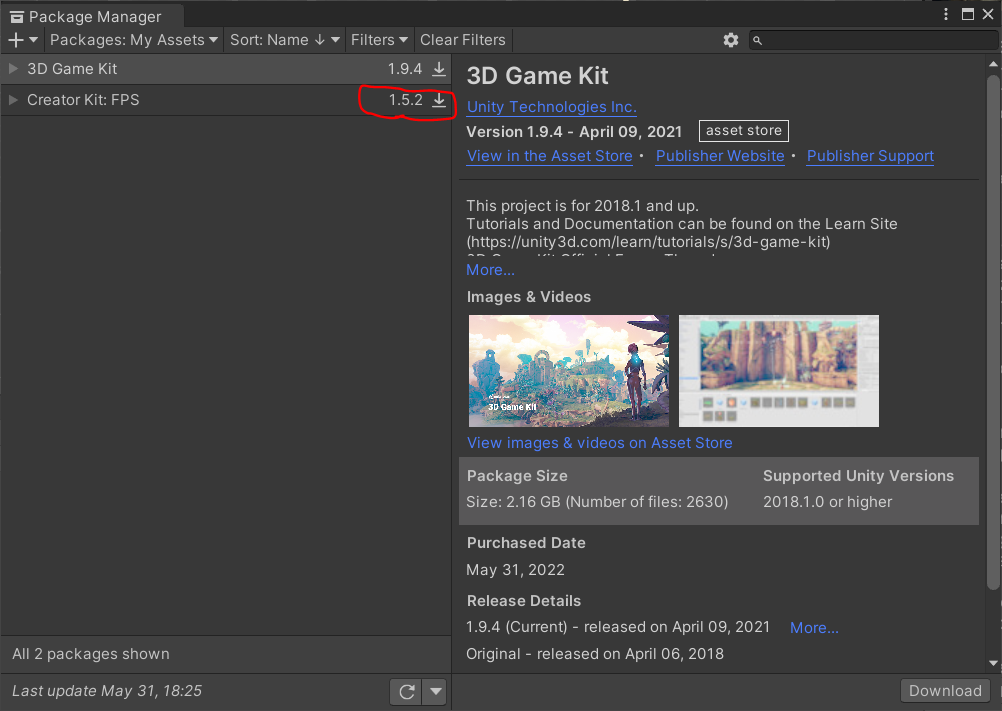Click the Release Details heading
This screenshot has height=711, width=1002.
[x=524, y=601]
